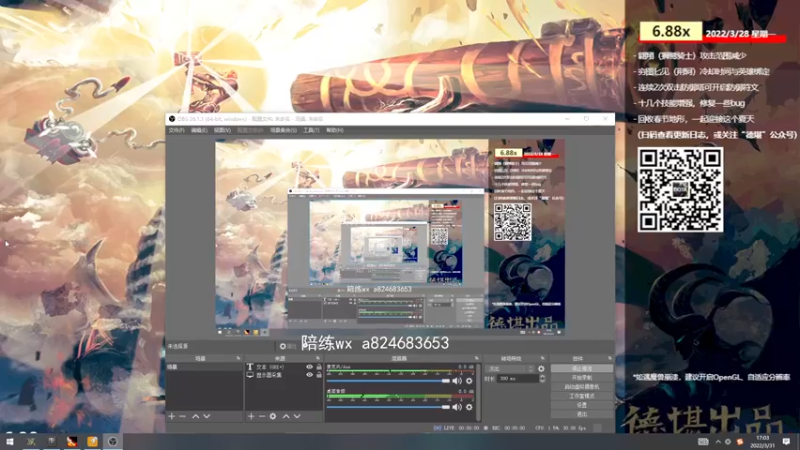Open notification center in system tray

(x=786, y=441)
